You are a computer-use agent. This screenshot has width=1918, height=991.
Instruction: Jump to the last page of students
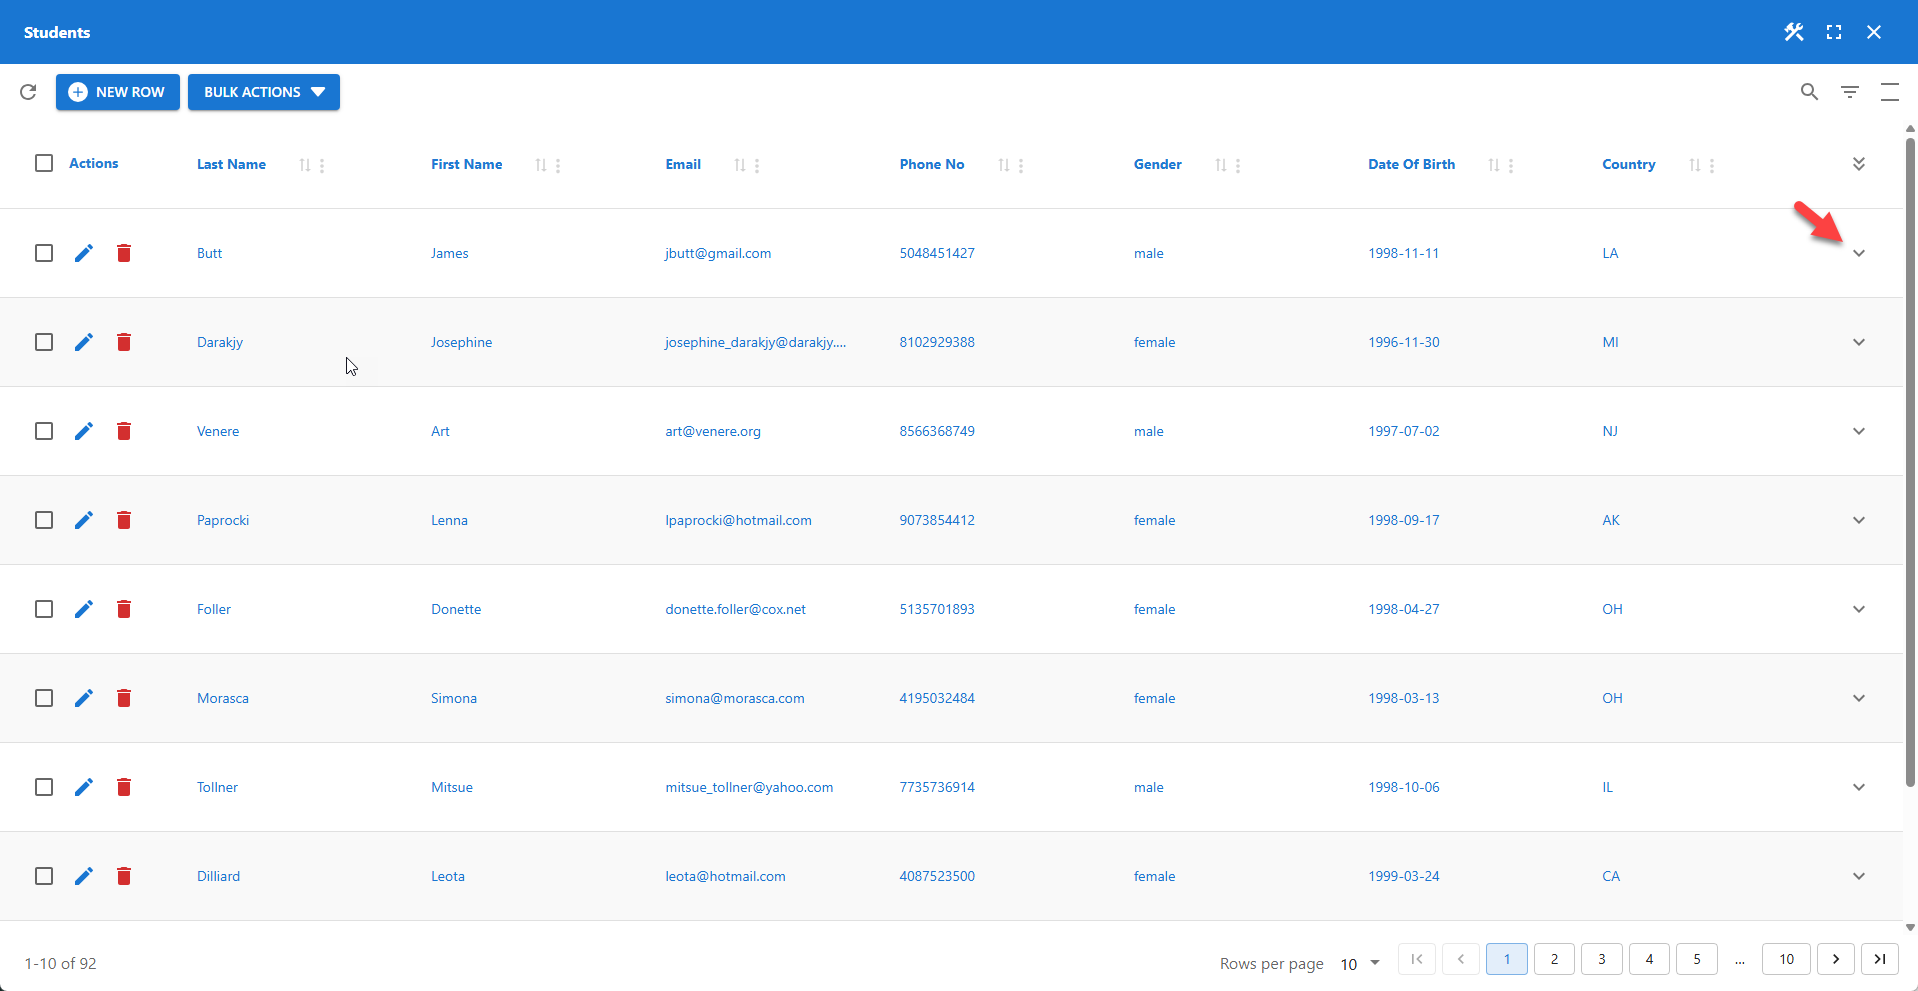tap(1879, 959)
